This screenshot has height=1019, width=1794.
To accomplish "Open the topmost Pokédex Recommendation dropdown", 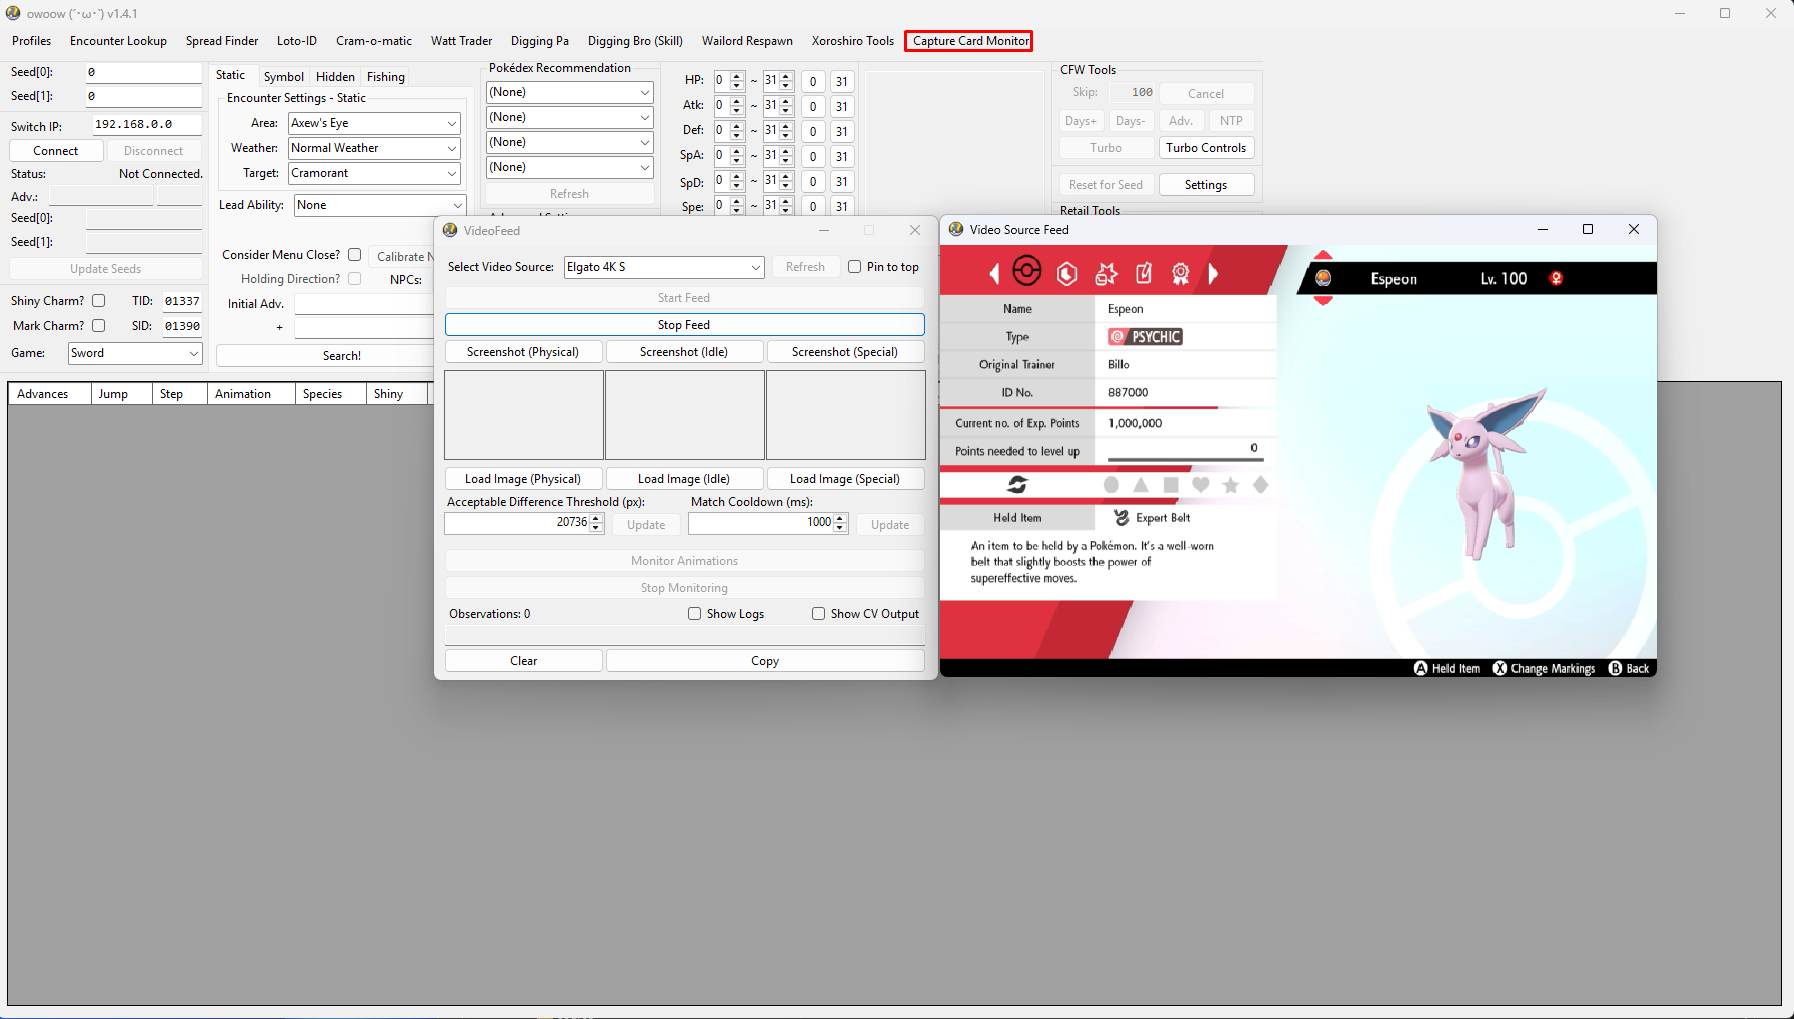I will tap(569, 92).
